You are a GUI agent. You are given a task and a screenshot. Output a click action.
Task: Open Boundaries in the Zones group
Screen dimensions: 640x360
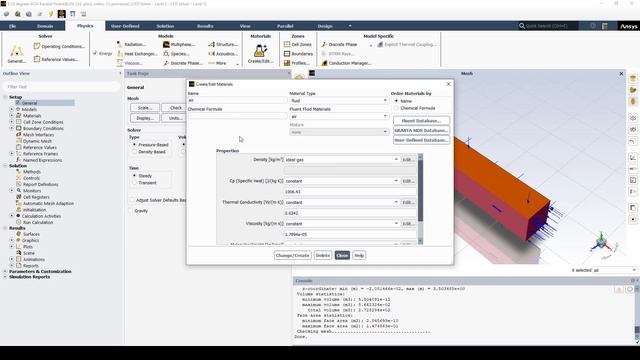(298, 53)
